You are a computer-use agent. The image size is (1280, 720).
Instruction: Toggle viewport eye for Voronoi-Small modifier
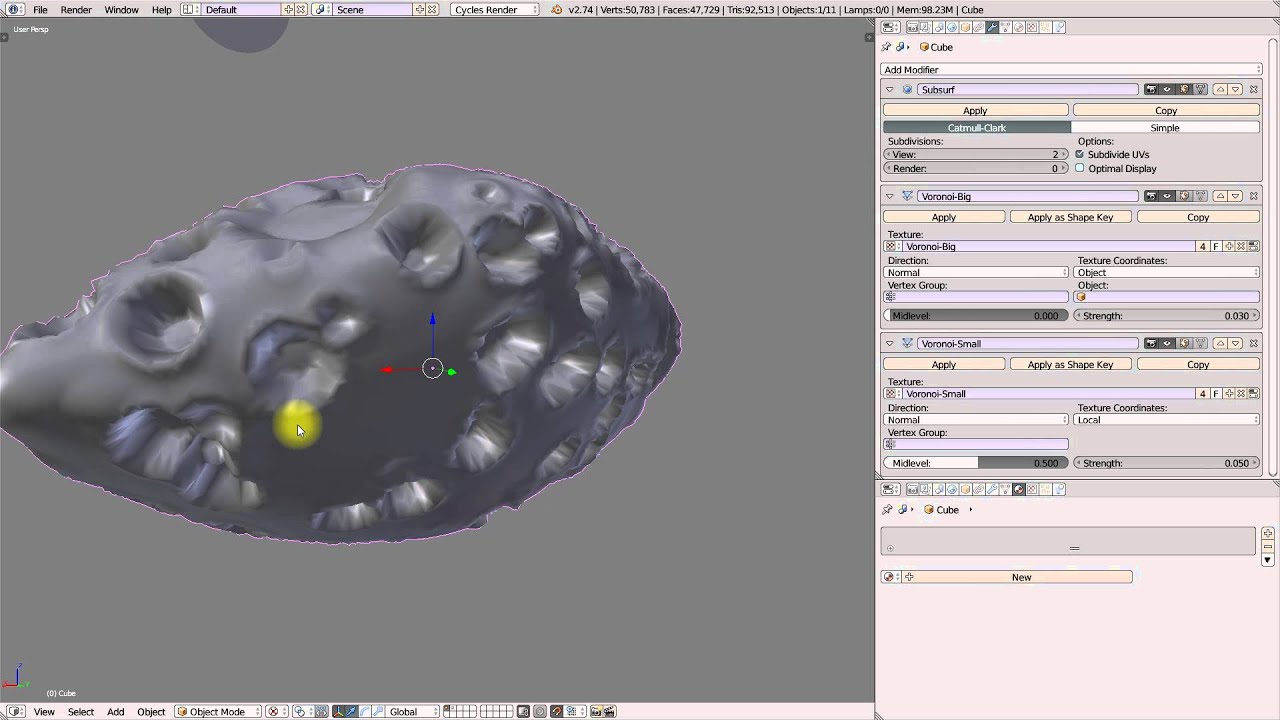(1167, 343)
